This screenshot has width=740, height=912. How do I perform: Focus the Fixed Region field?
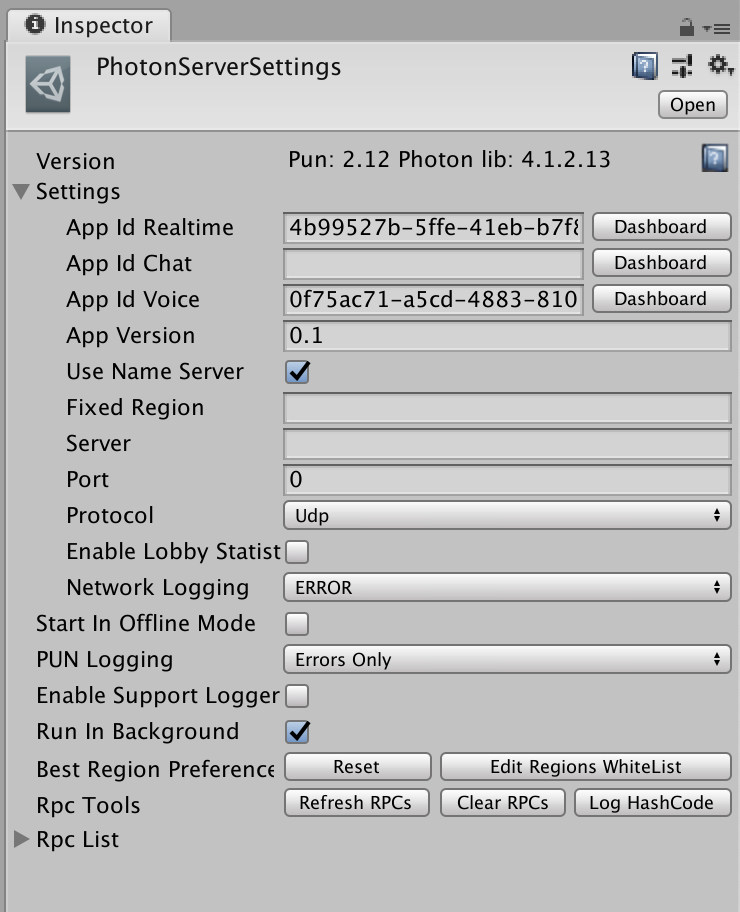pos(507,408)
